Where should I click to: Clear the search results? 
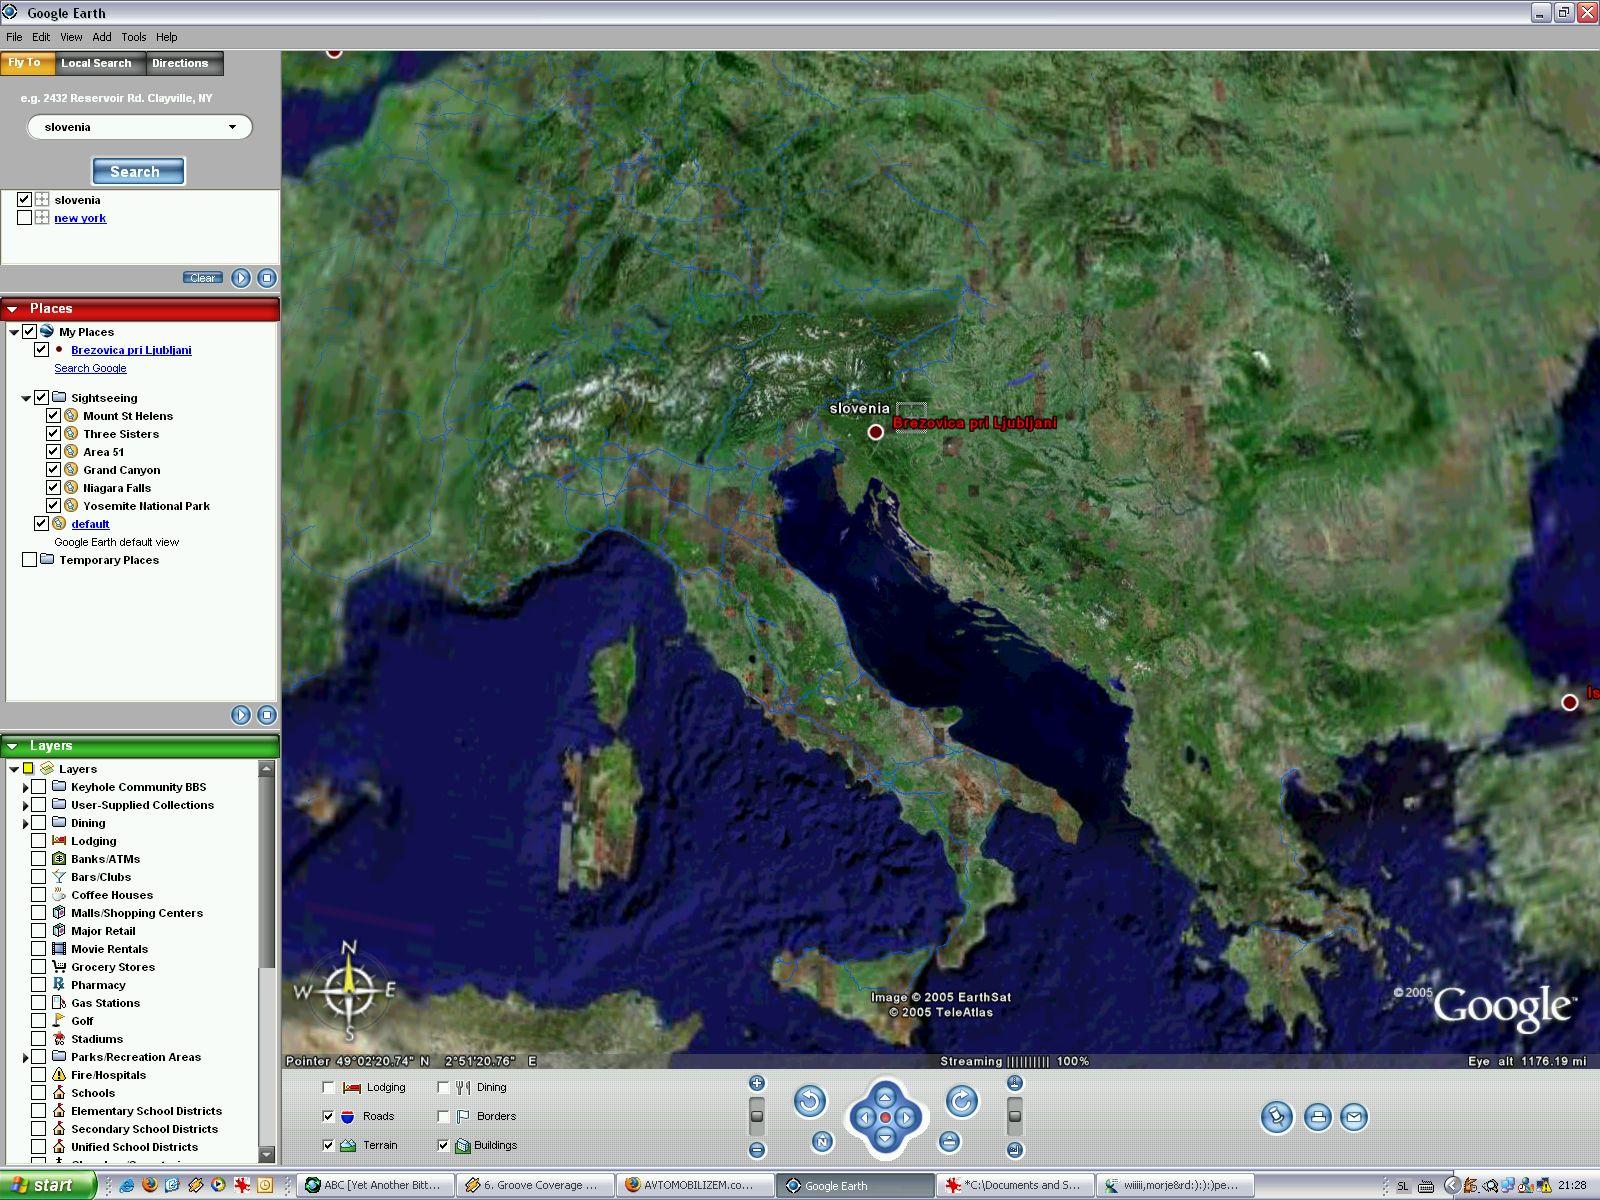(x=202, y=278)
